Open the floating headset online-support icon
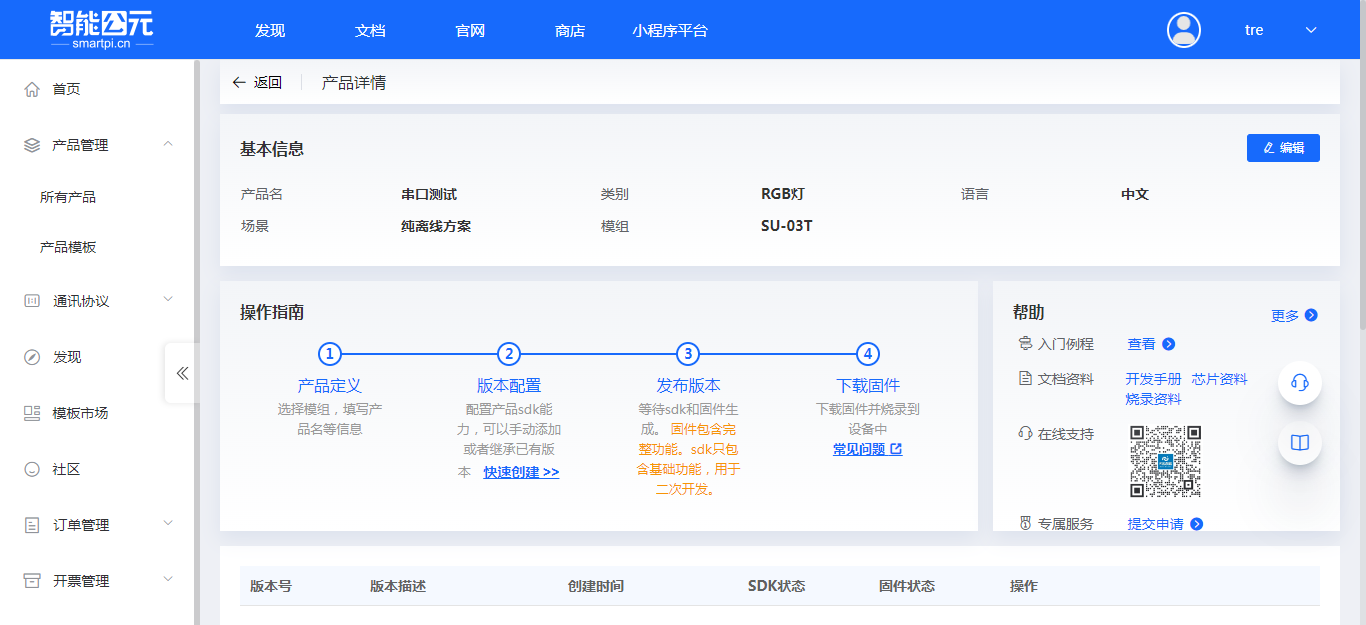This screenshot has width=1366, height=625. [x=1299, y=382]
